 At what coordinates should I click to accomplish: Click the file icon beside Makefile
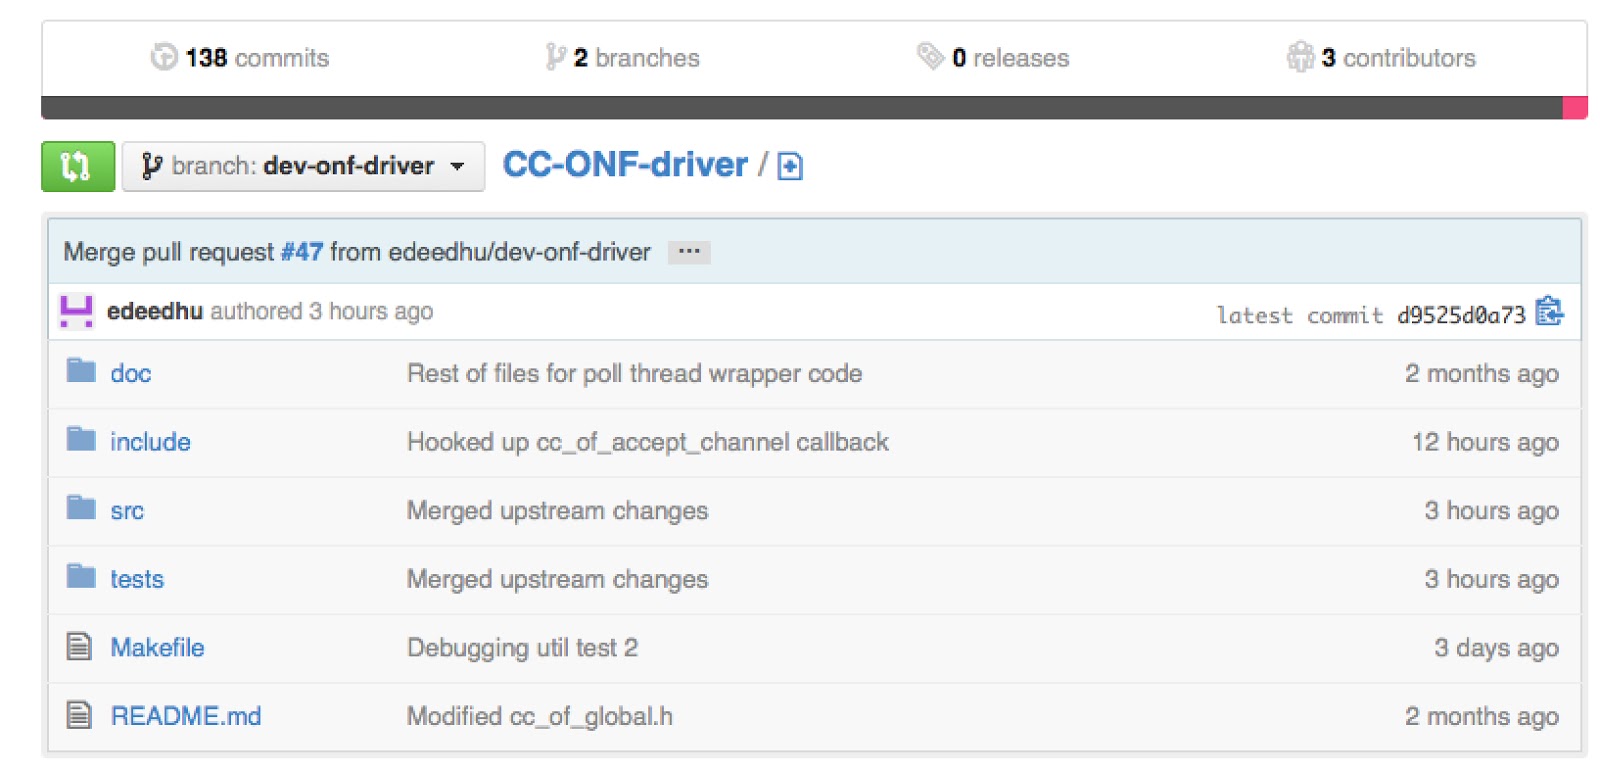coord(79,646)
